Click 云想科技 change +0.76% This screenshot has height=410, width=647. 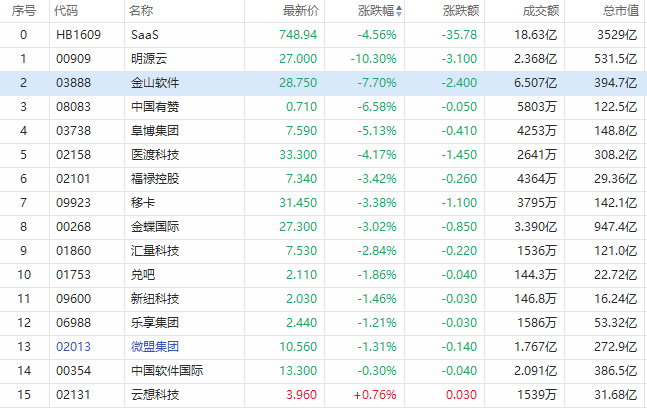click(x=375, y=394)
